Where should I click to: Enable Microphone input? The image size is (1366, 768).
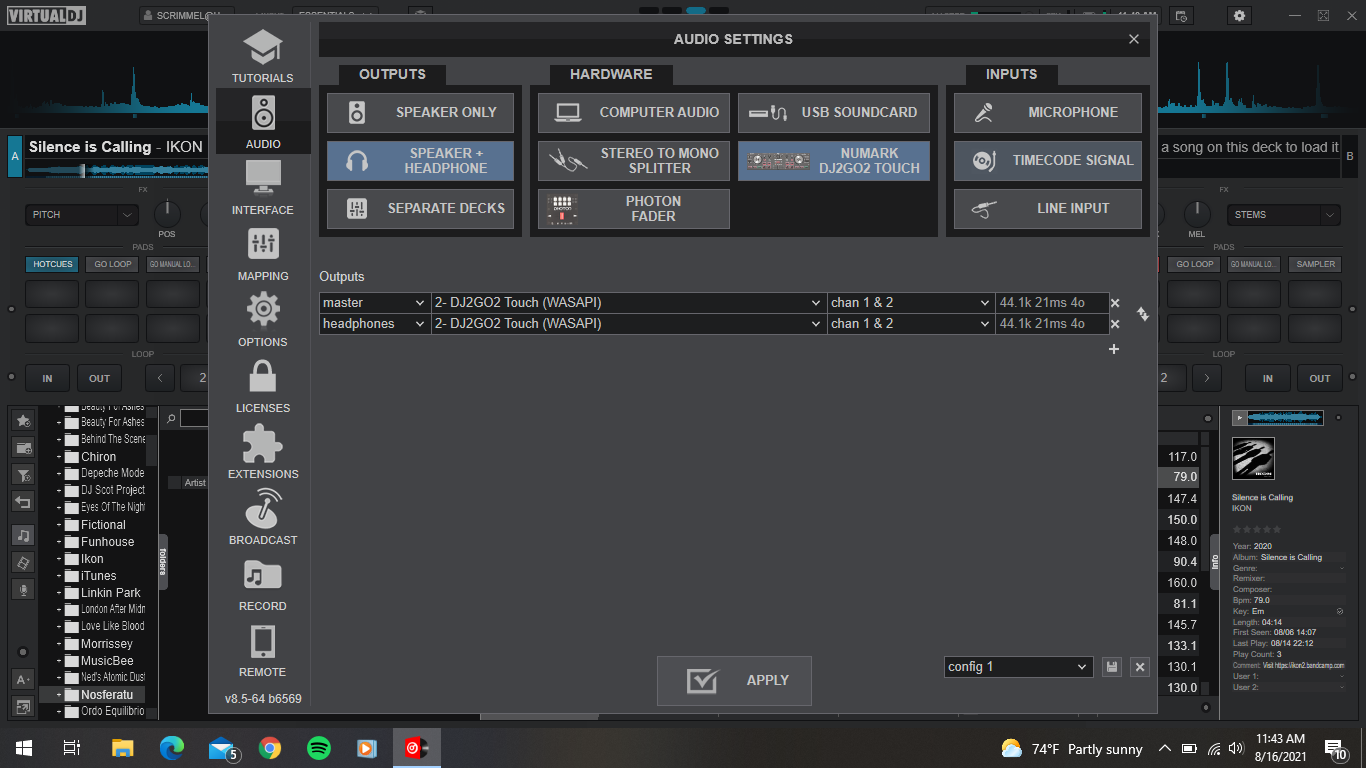[1047, 112]
